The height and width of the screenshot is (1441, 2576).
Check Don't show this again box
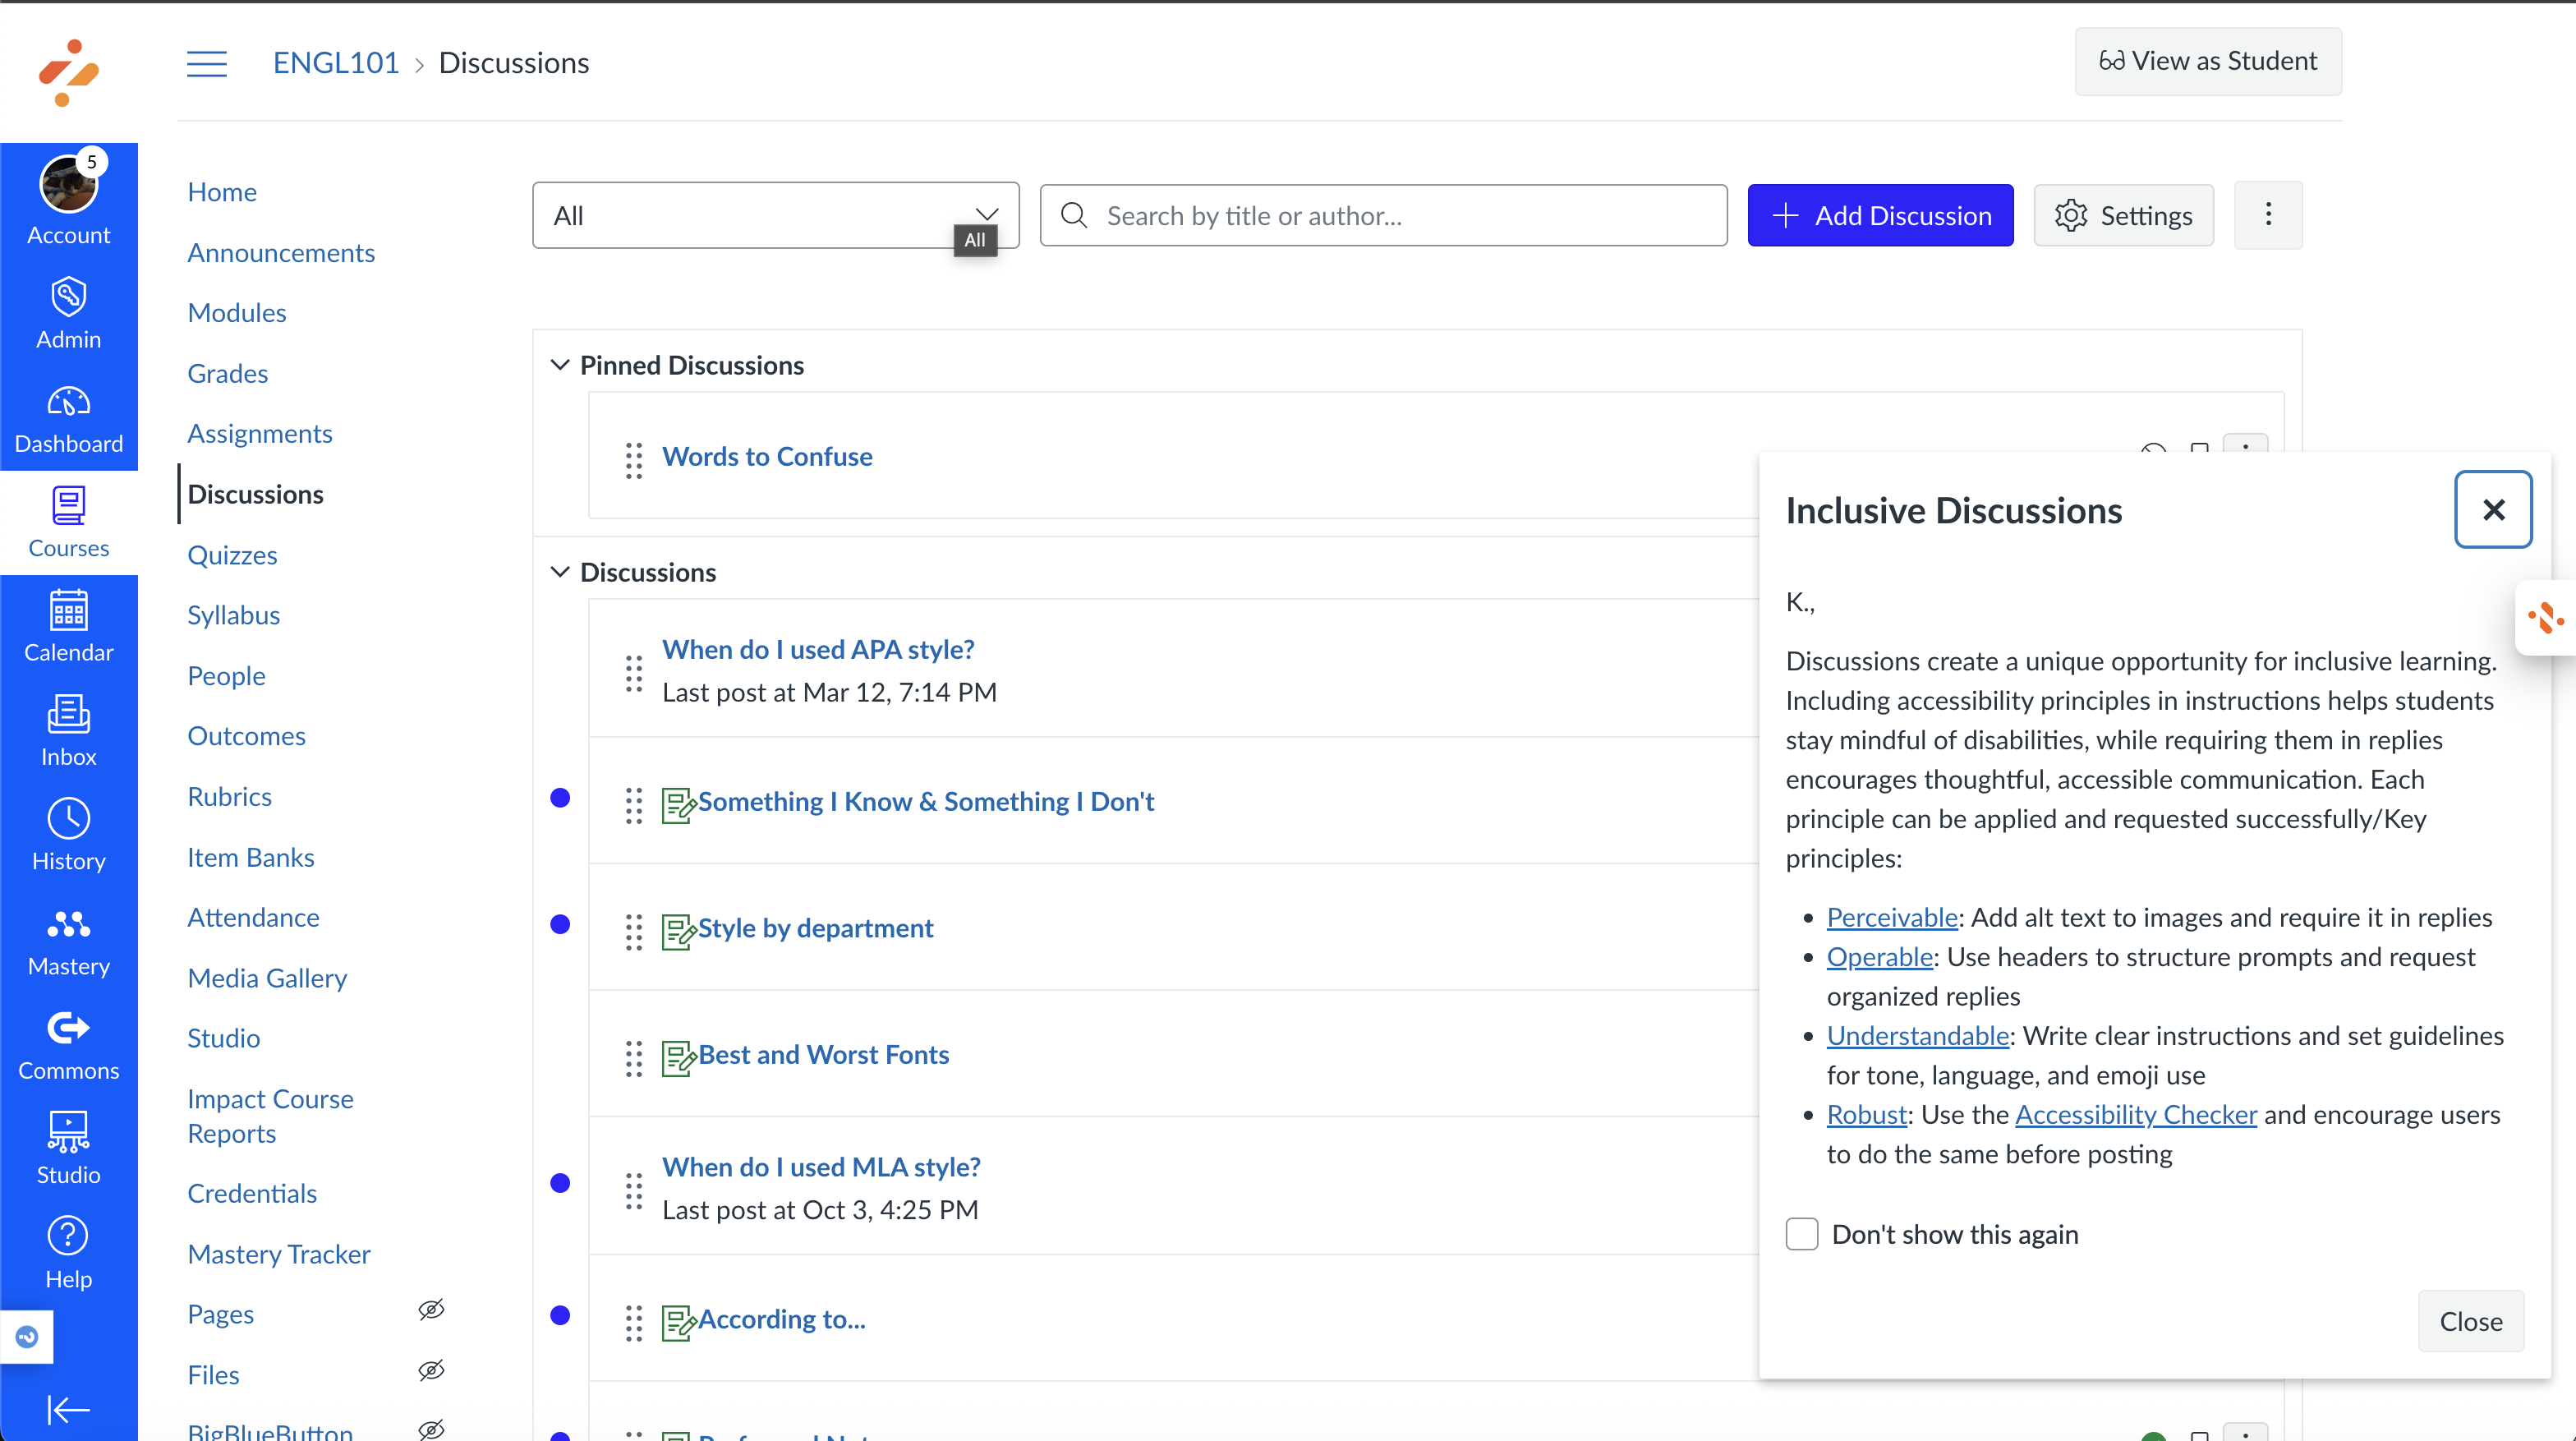point(1802,1234)
